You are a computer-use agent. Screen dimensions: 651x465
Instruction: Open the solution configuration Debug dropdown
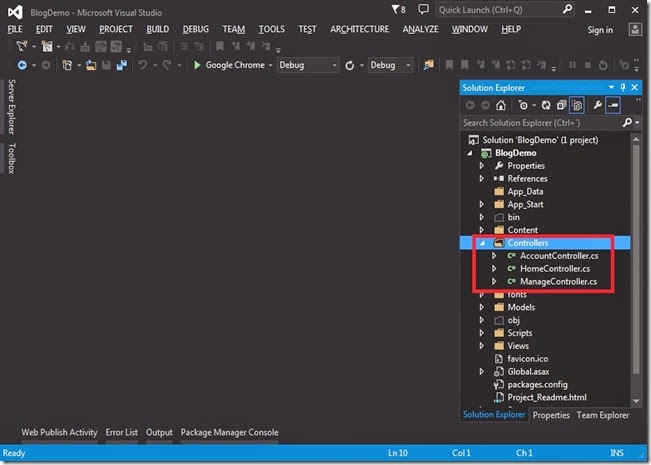coord(308,65)
